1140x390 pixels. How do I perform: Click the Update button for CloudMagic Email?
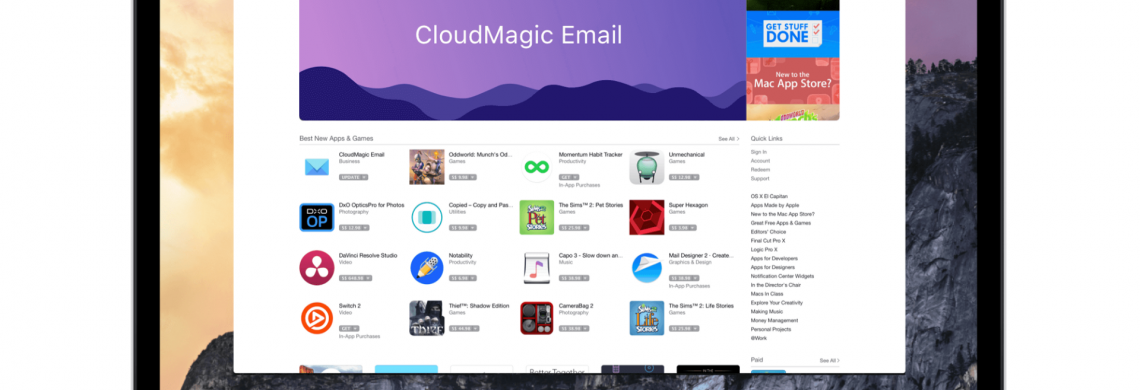(x=353, y=178)
